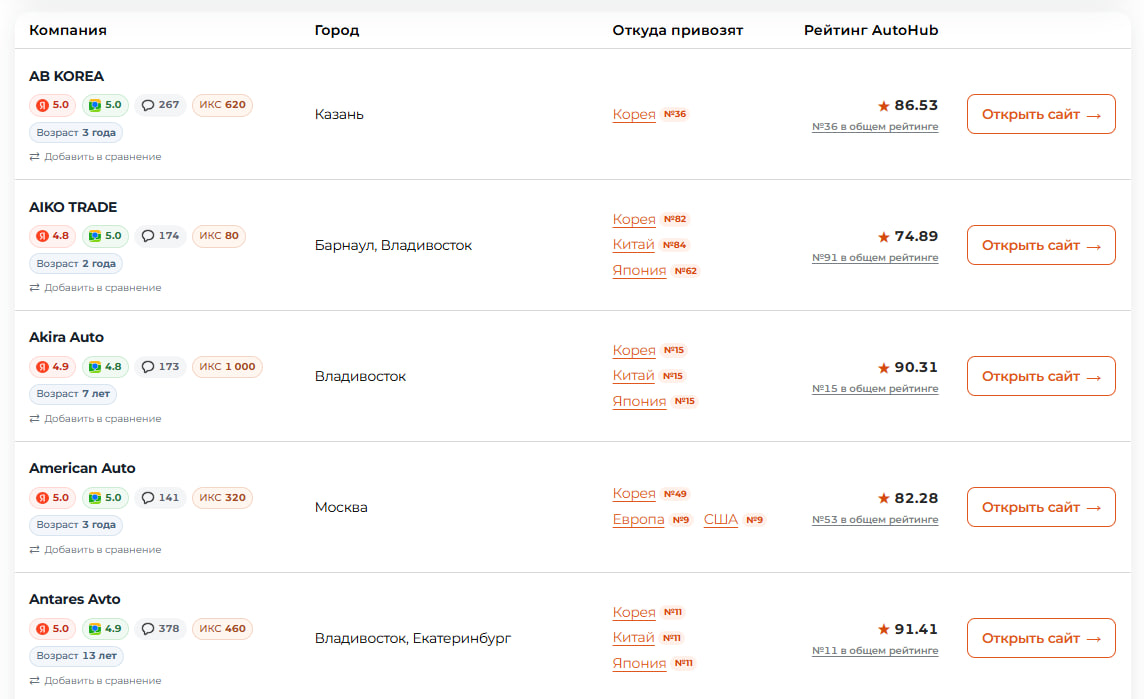Screen dimensions: 1144x699
Task: Click the city text Владивосток, Екатеринбург
Action: (413, 638)
